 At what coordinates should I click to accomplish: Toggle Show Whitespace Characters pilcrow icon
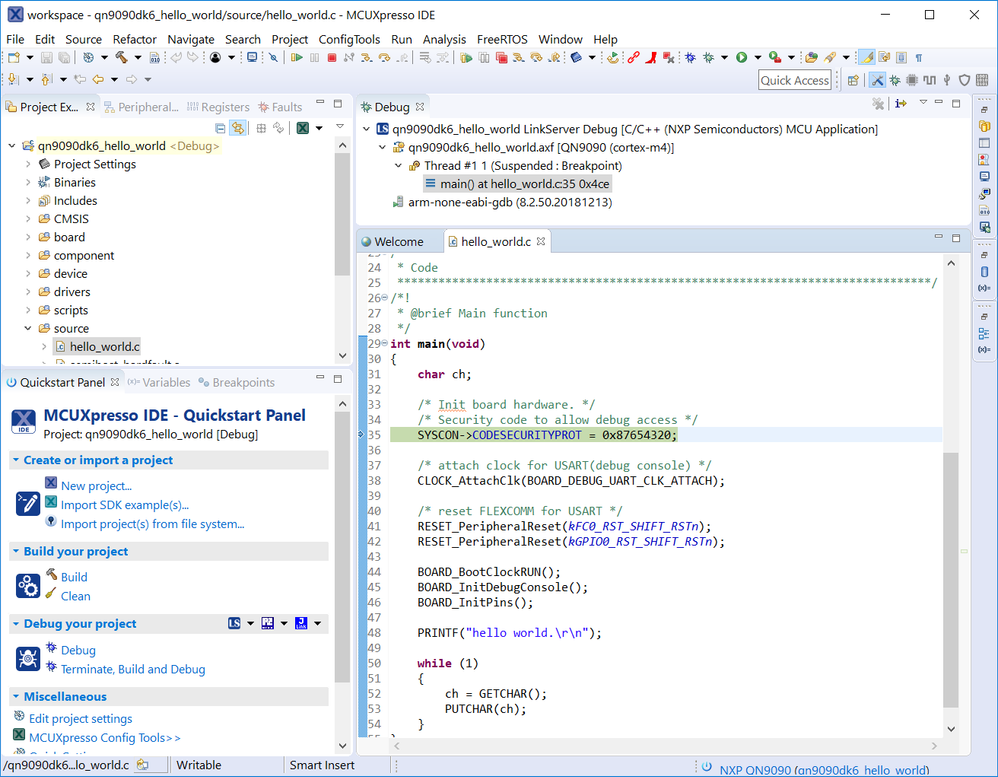click(919, 58)
